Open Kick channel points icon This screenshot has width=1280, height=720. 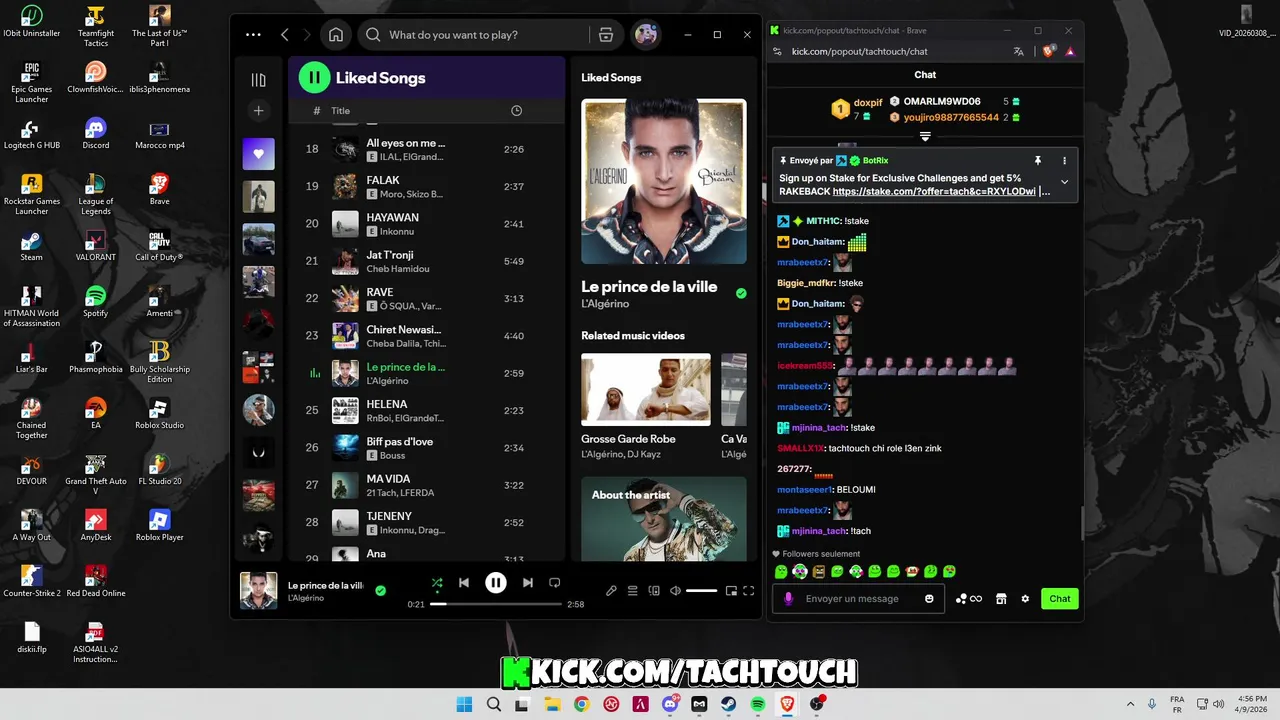(969, 599)
